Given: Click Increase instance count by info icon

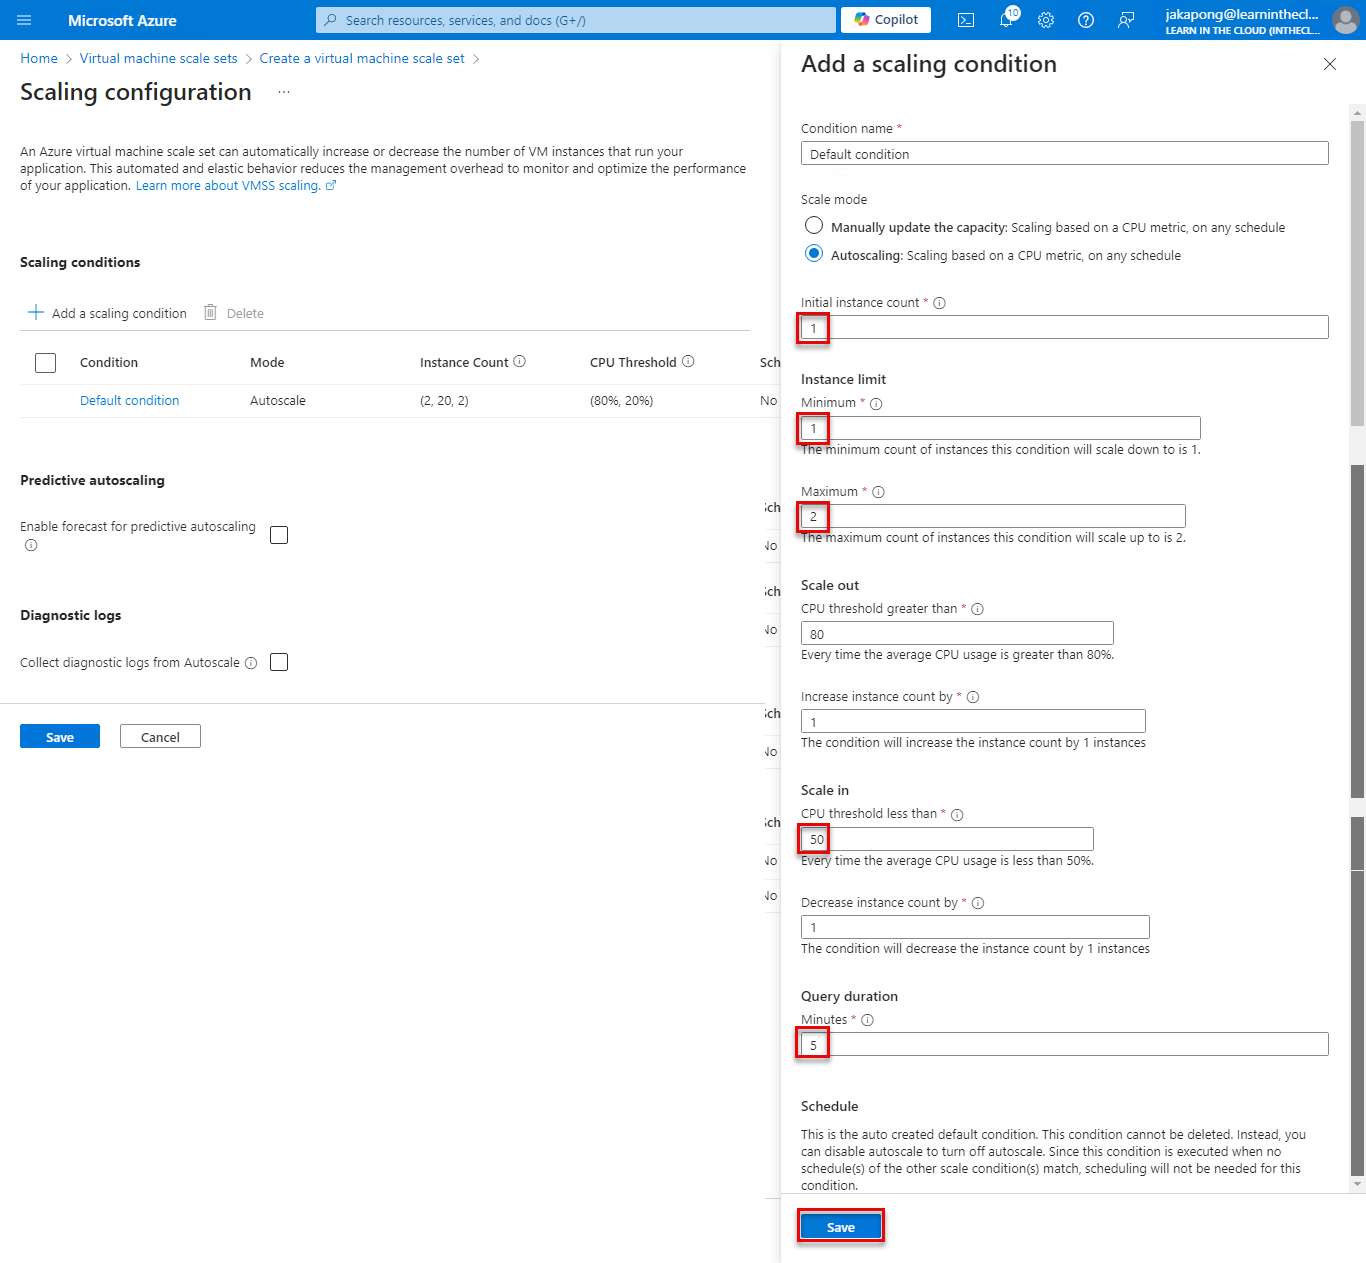Looking at the screenshot, I should point(973,697).
